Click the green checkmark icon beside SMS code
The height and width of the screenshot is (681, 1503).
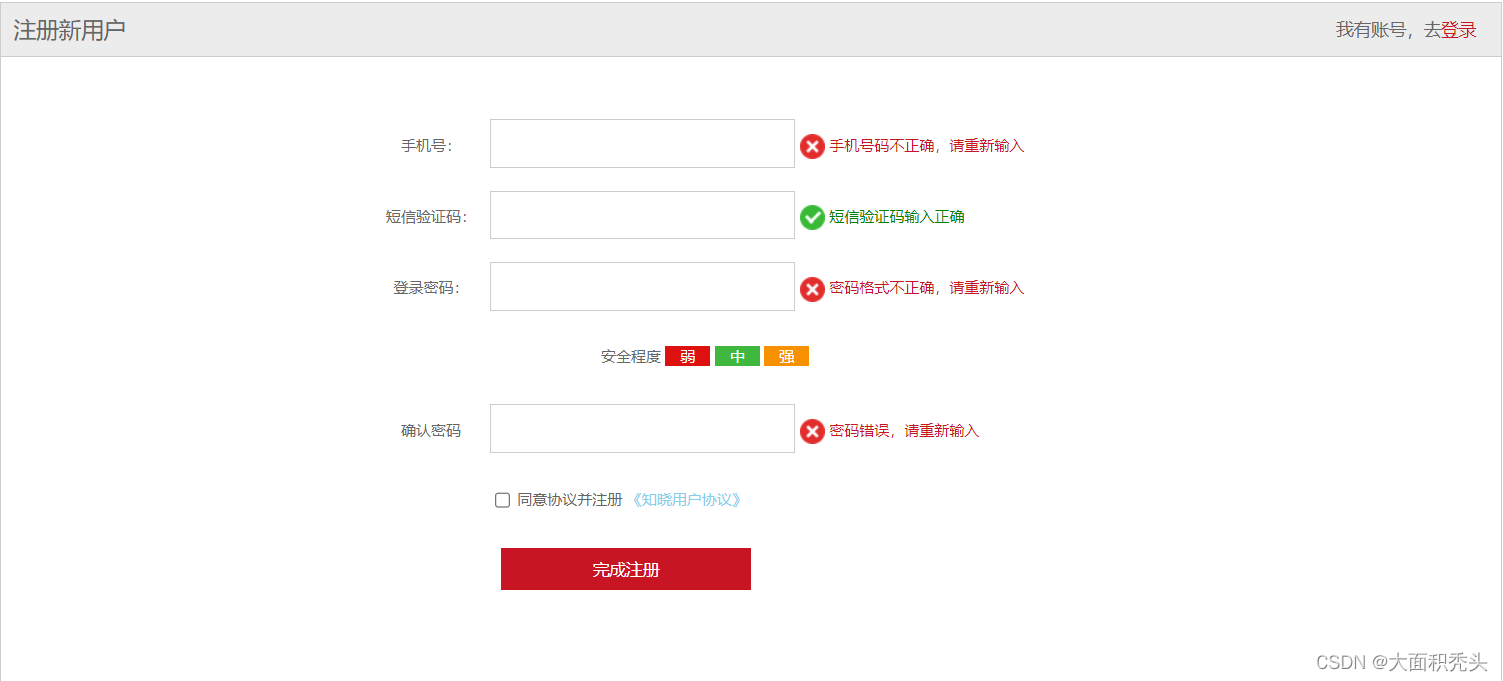pyautogui.click(x=812, y=217)
